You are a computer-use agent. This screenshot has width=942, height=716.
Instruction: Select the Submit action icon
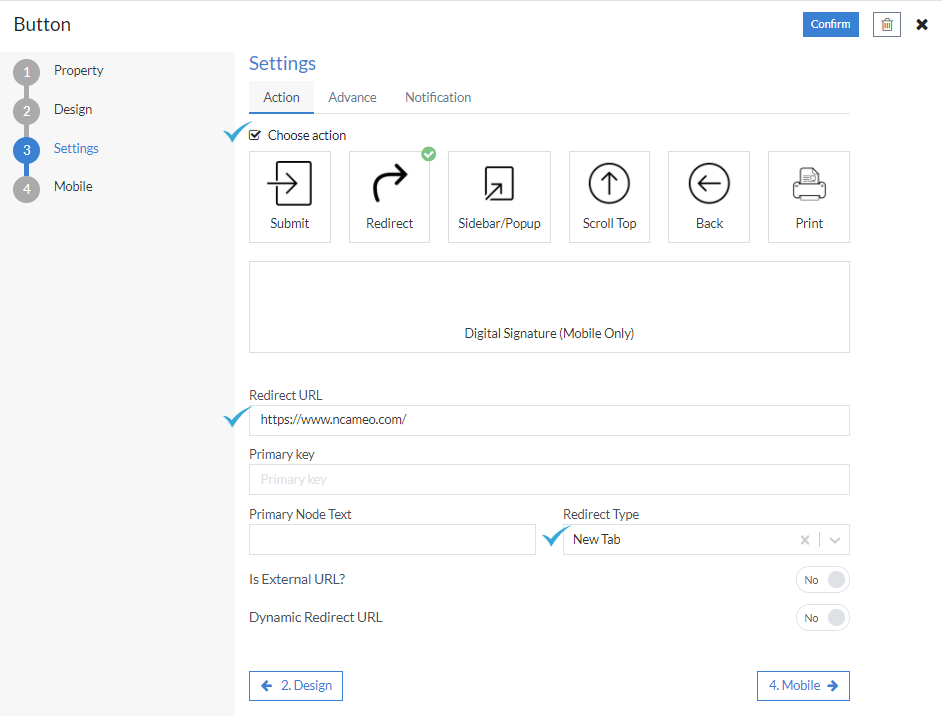[289, 196]
